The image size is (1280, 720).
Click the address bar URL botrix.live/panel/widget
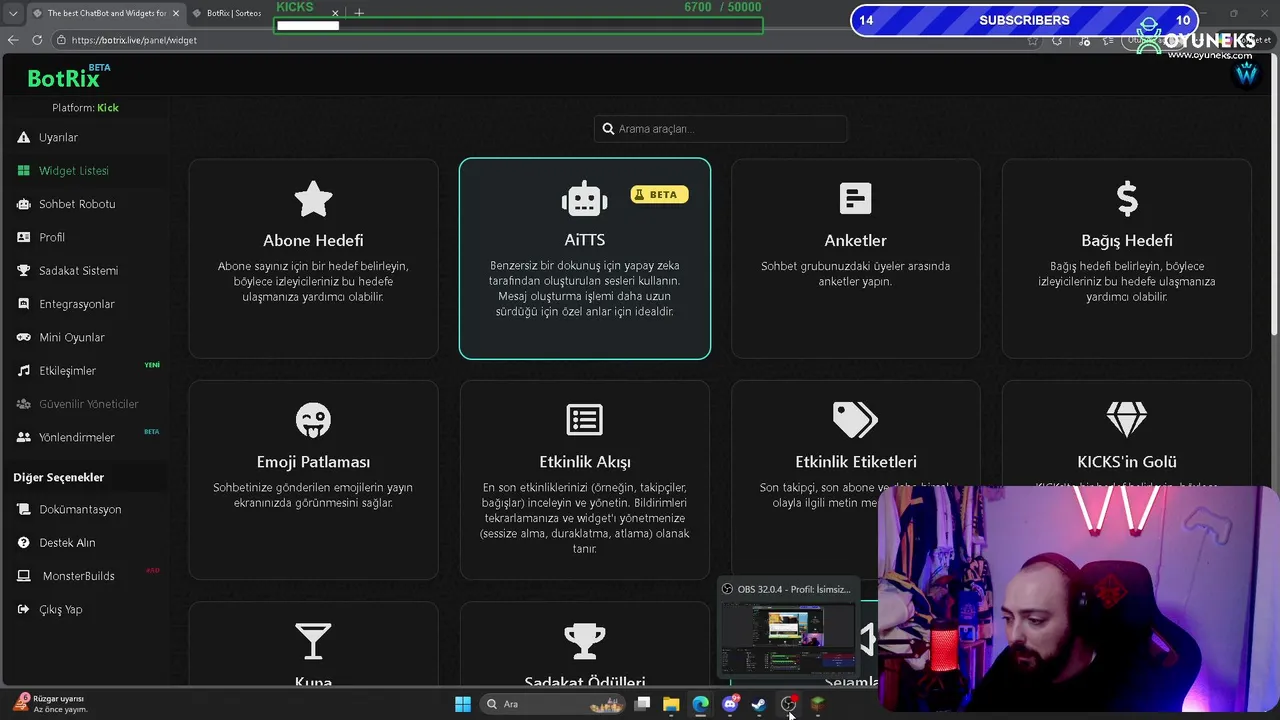[x=134, y=40]
